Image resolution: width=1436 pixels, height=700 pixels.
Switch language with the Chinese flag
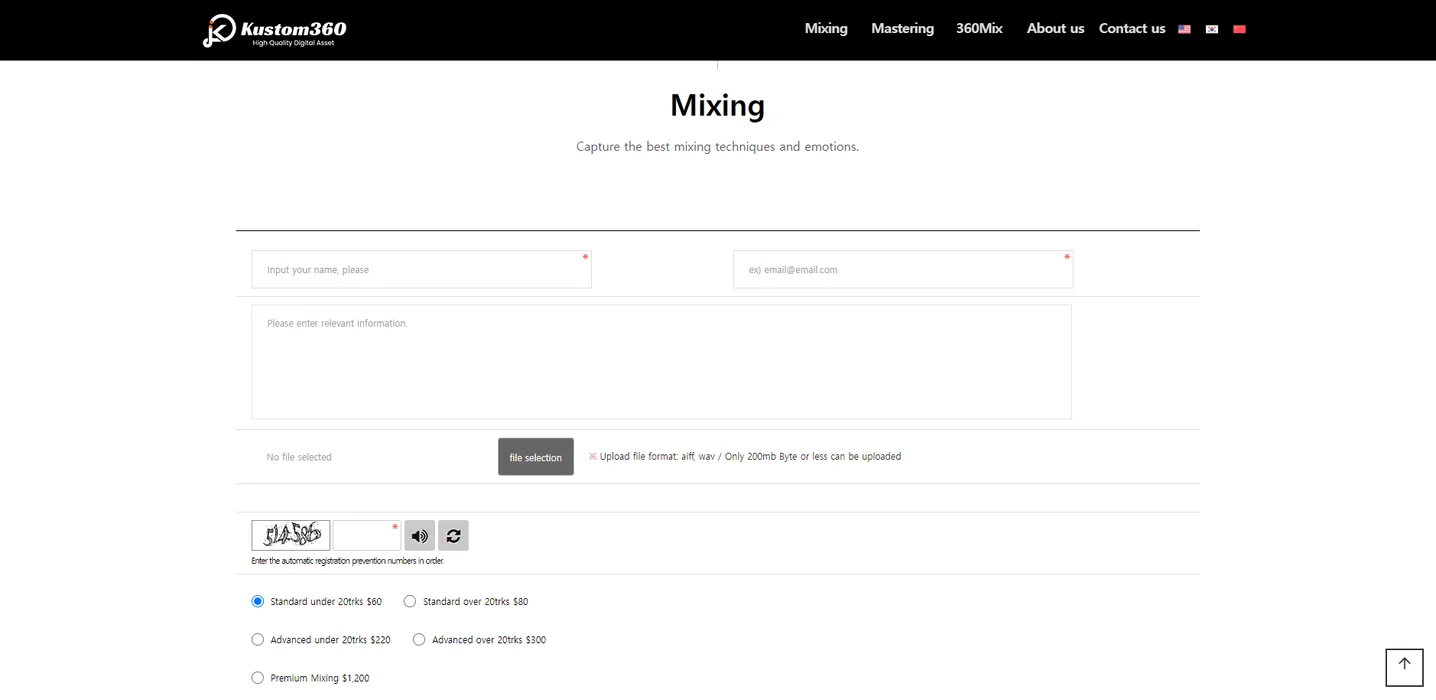coord(1239,29)
